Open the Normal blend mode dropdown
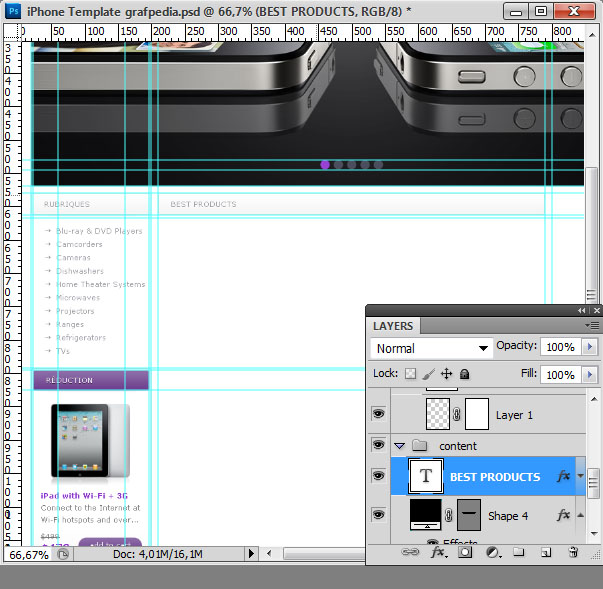The image size is (603, 589). tap(431, 348)
